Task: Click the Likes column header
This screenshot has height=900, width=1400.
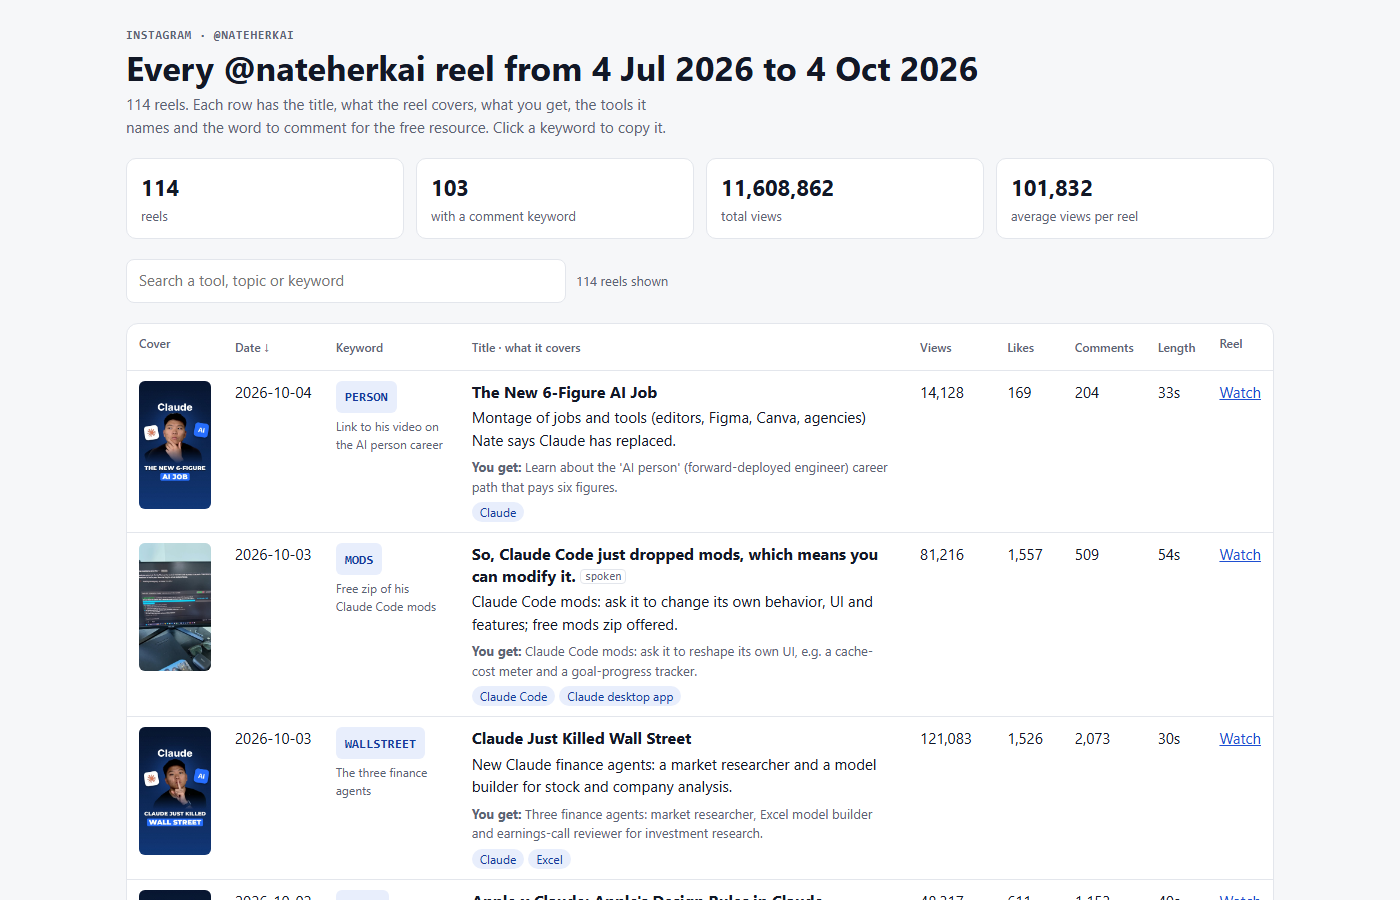Action: click(x=1020, y=348)
